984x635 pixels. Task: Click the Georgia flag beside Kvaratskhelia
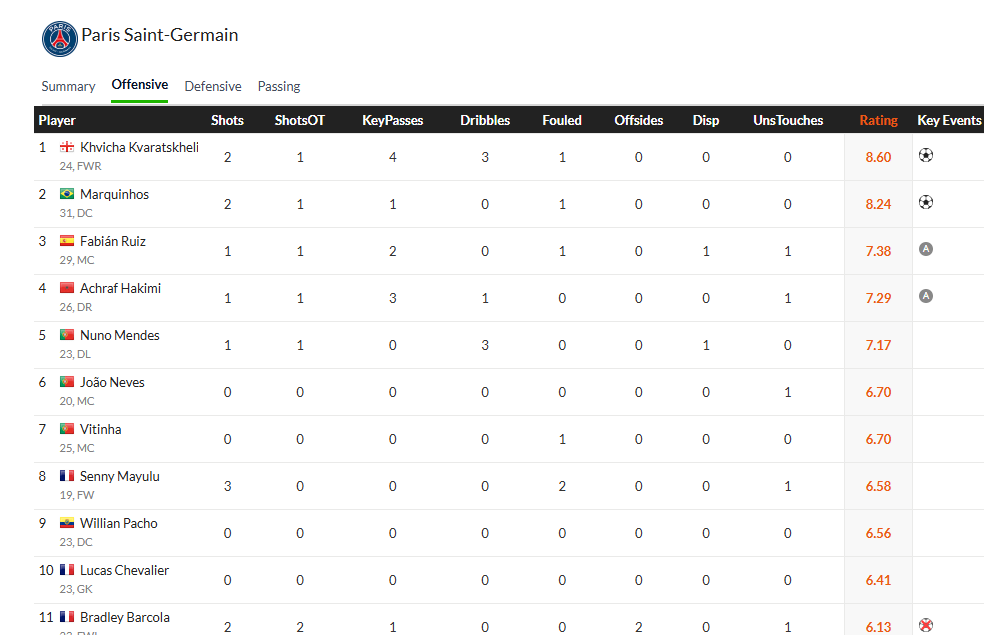coord(67,147)
